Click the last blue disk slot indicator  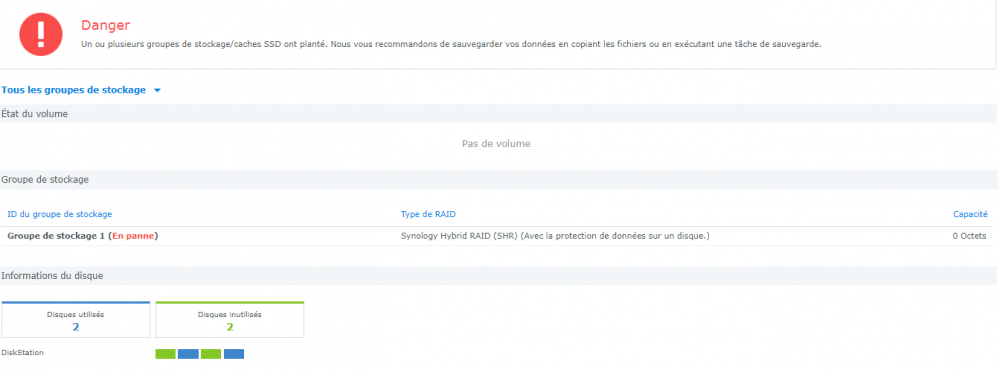234,354
